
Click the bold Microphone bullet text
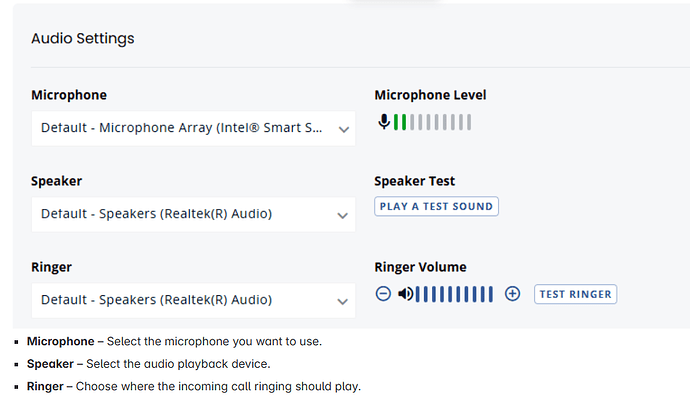[x=61, y=341]
